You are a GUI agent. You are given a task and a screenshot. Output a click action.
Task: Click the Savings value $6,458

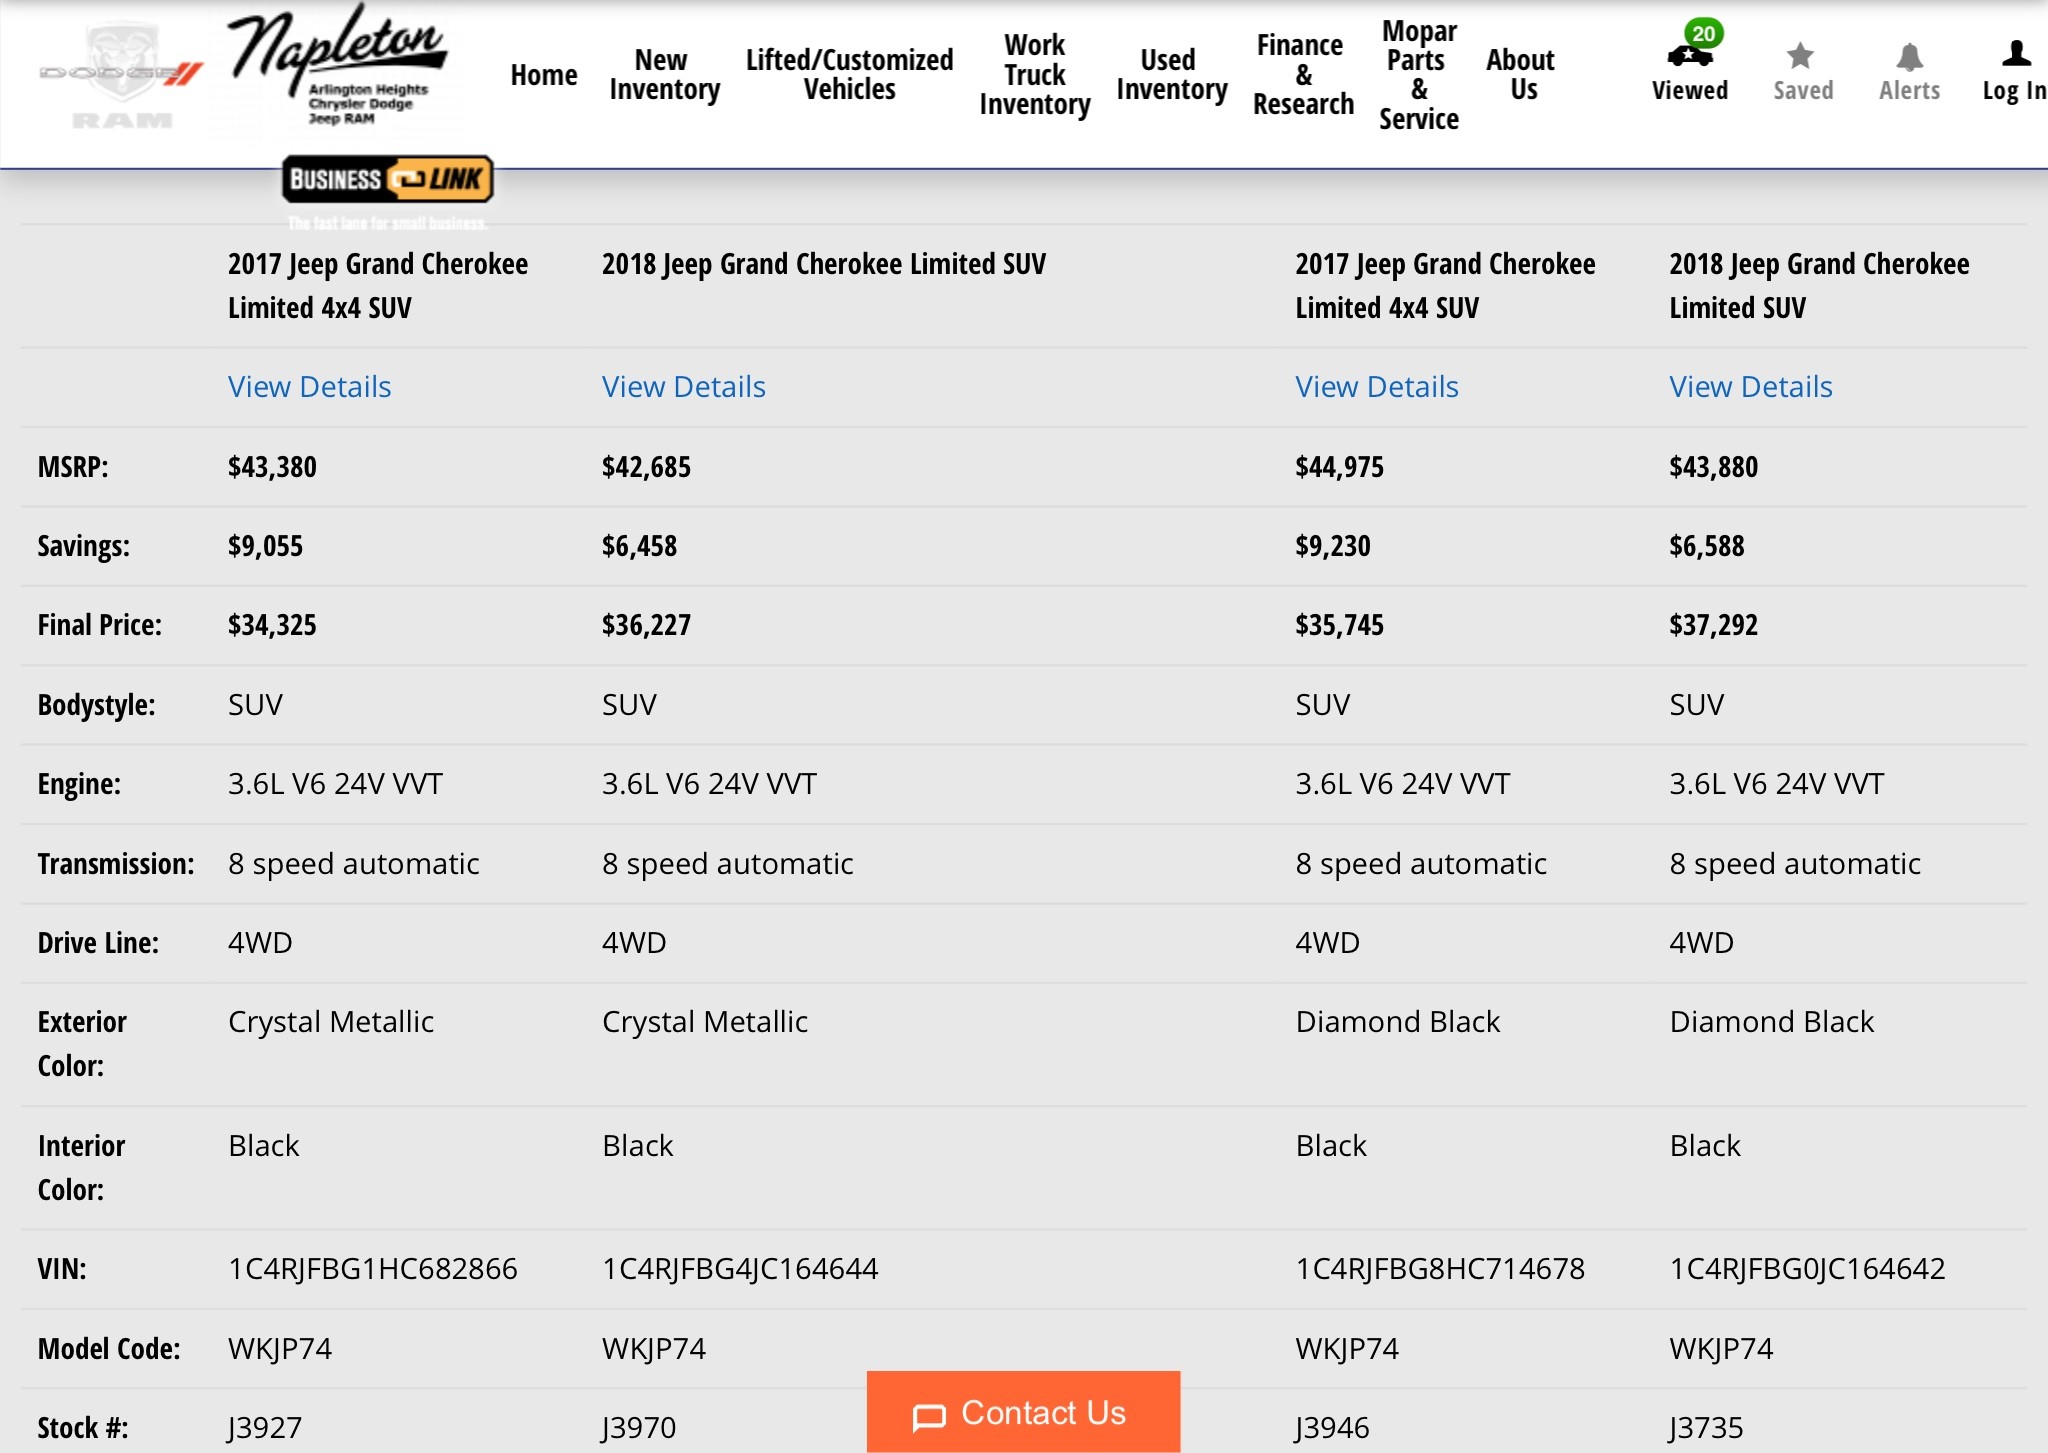[x=639, y=546]
